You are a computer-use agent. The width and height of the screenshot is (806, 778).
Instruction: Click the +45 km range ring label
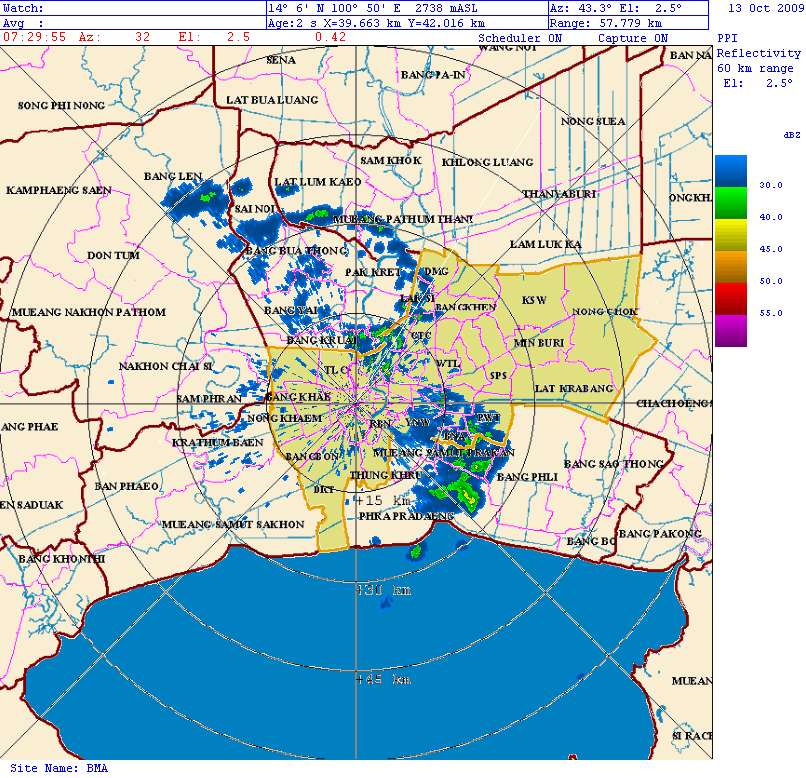click(x=383, y=680)
